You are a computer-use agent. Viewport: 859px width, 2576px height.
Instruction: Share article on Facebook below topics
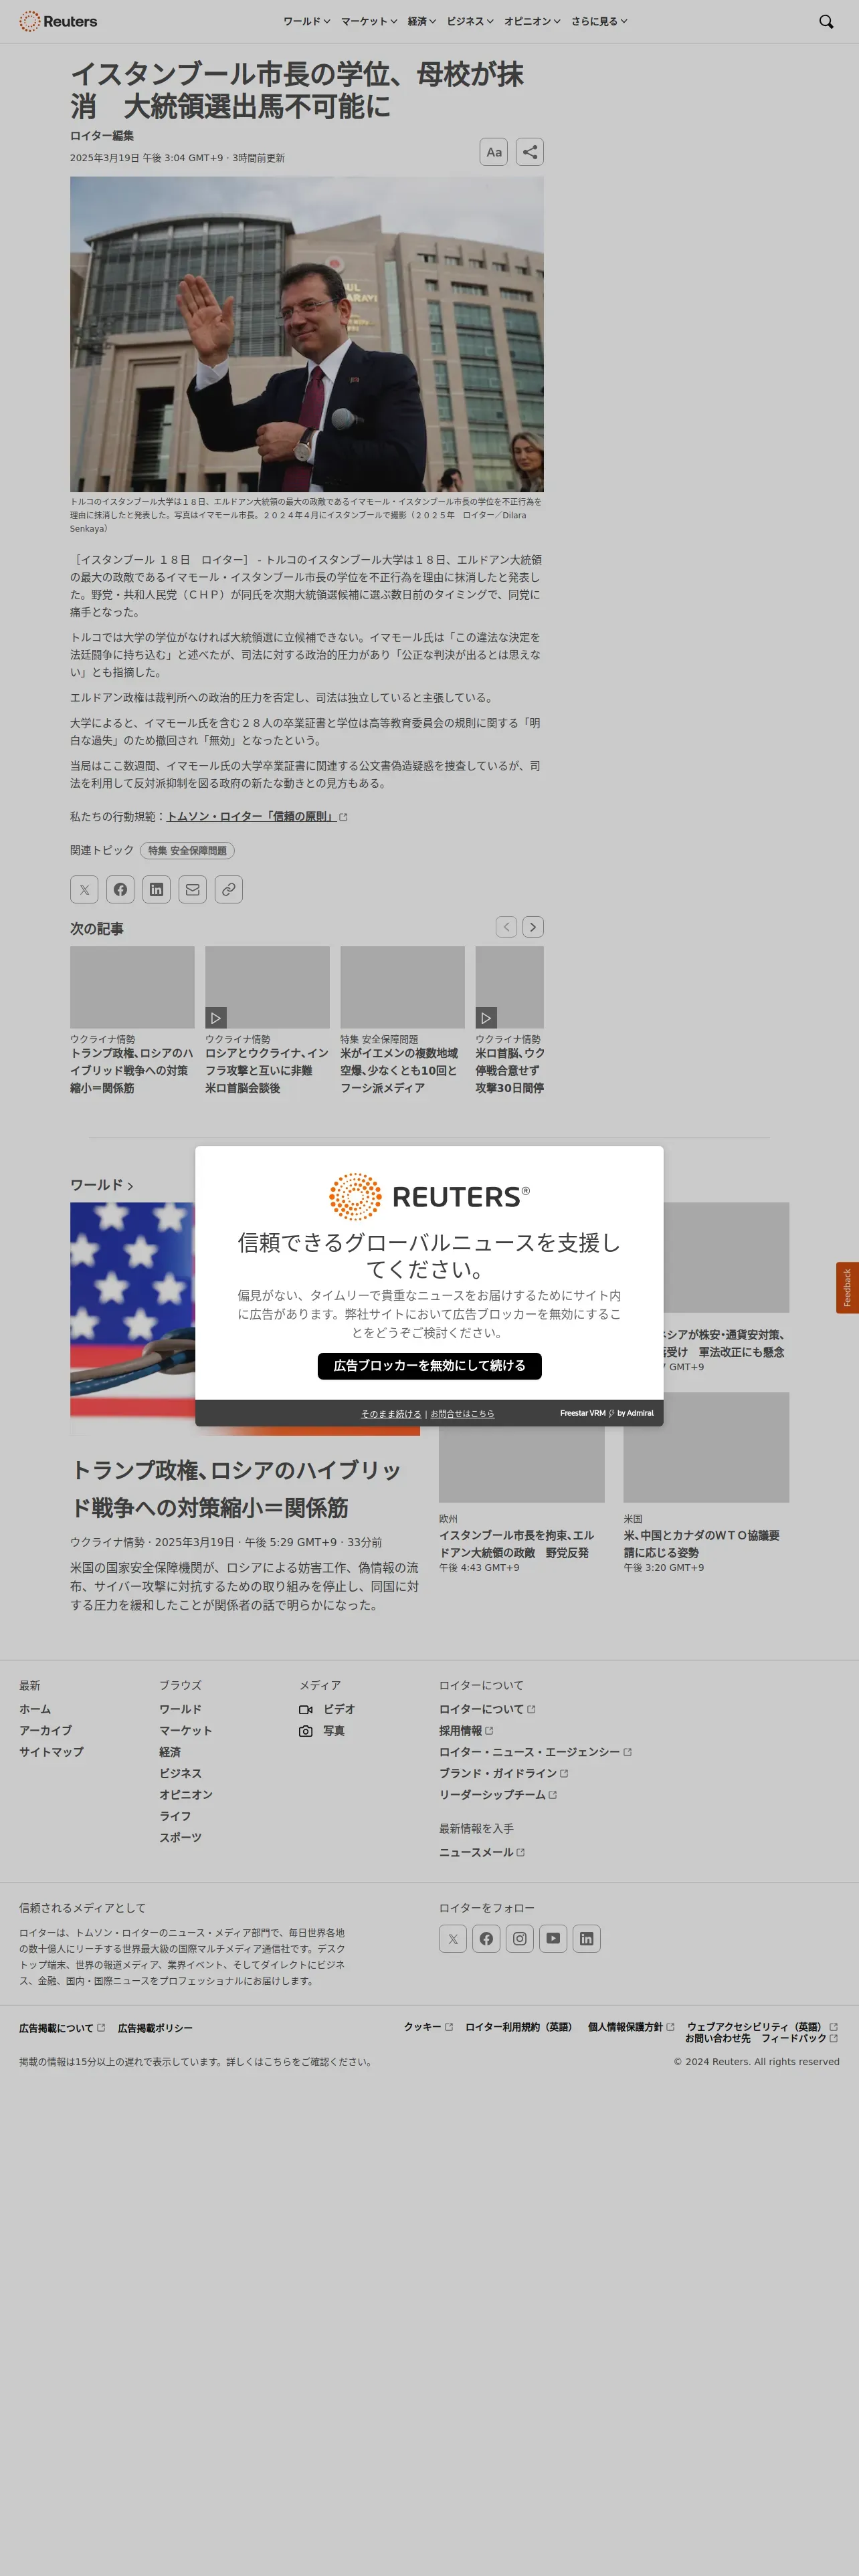click(x=120, y=889)
